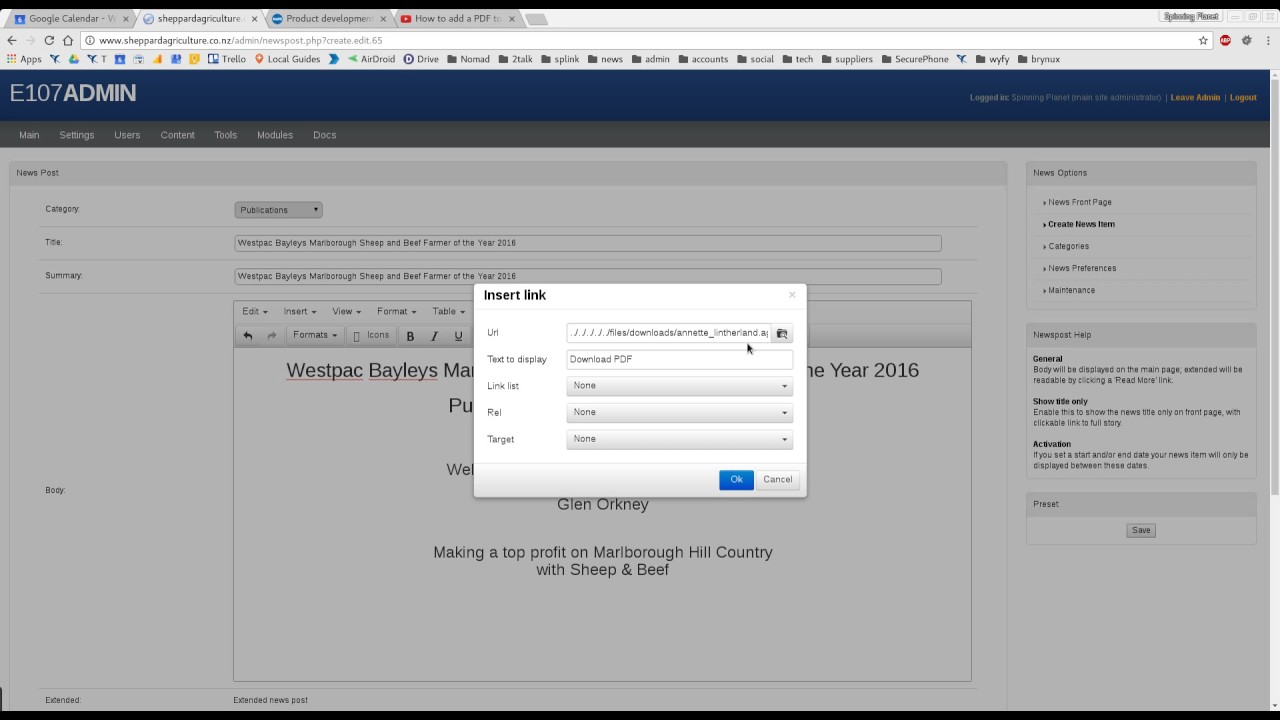Open the Settings admin menu
The image size is (1280, 720).
[x=76, y=135]
